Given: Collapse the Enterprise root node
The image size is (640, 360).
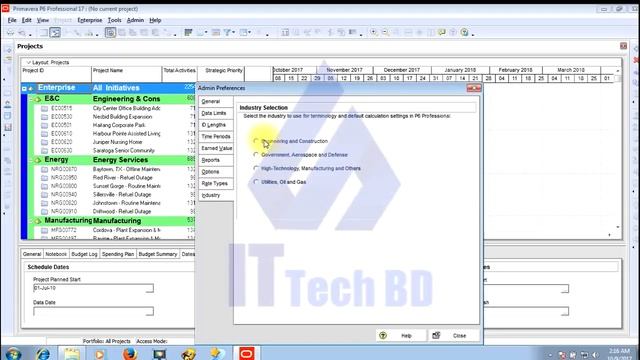Looking at the screenshot, I should coord(24,88).
